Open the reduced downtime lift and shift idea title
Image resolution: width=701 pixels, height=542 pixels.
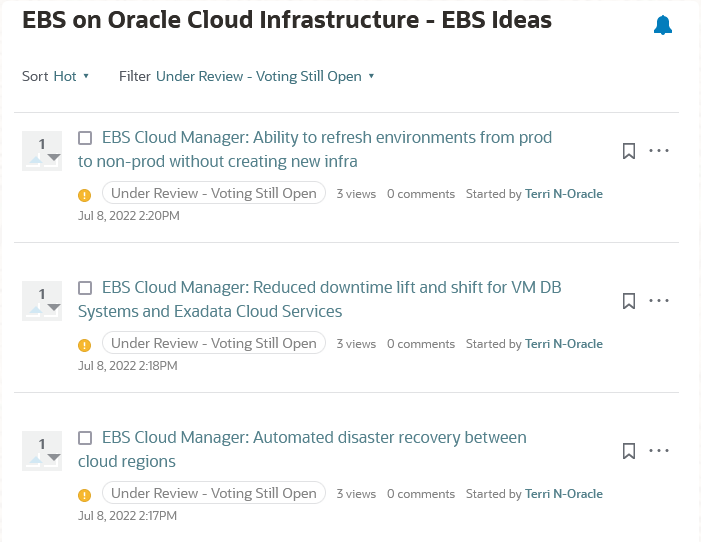point(331,288)
